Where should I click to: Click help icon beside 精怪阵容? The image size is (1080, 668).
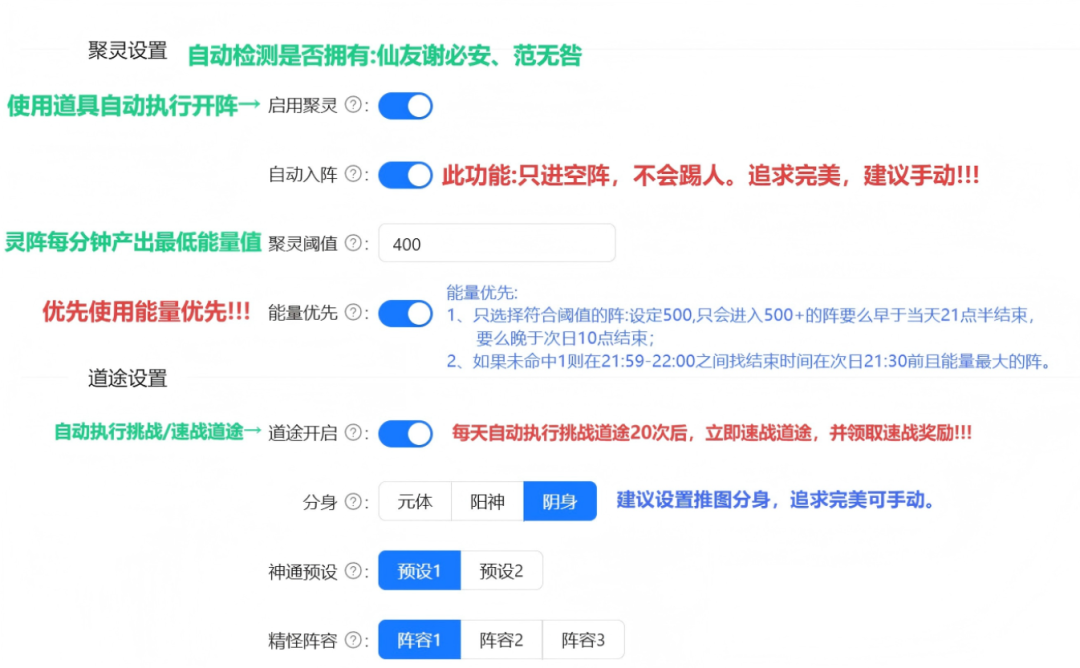point(352,640)
